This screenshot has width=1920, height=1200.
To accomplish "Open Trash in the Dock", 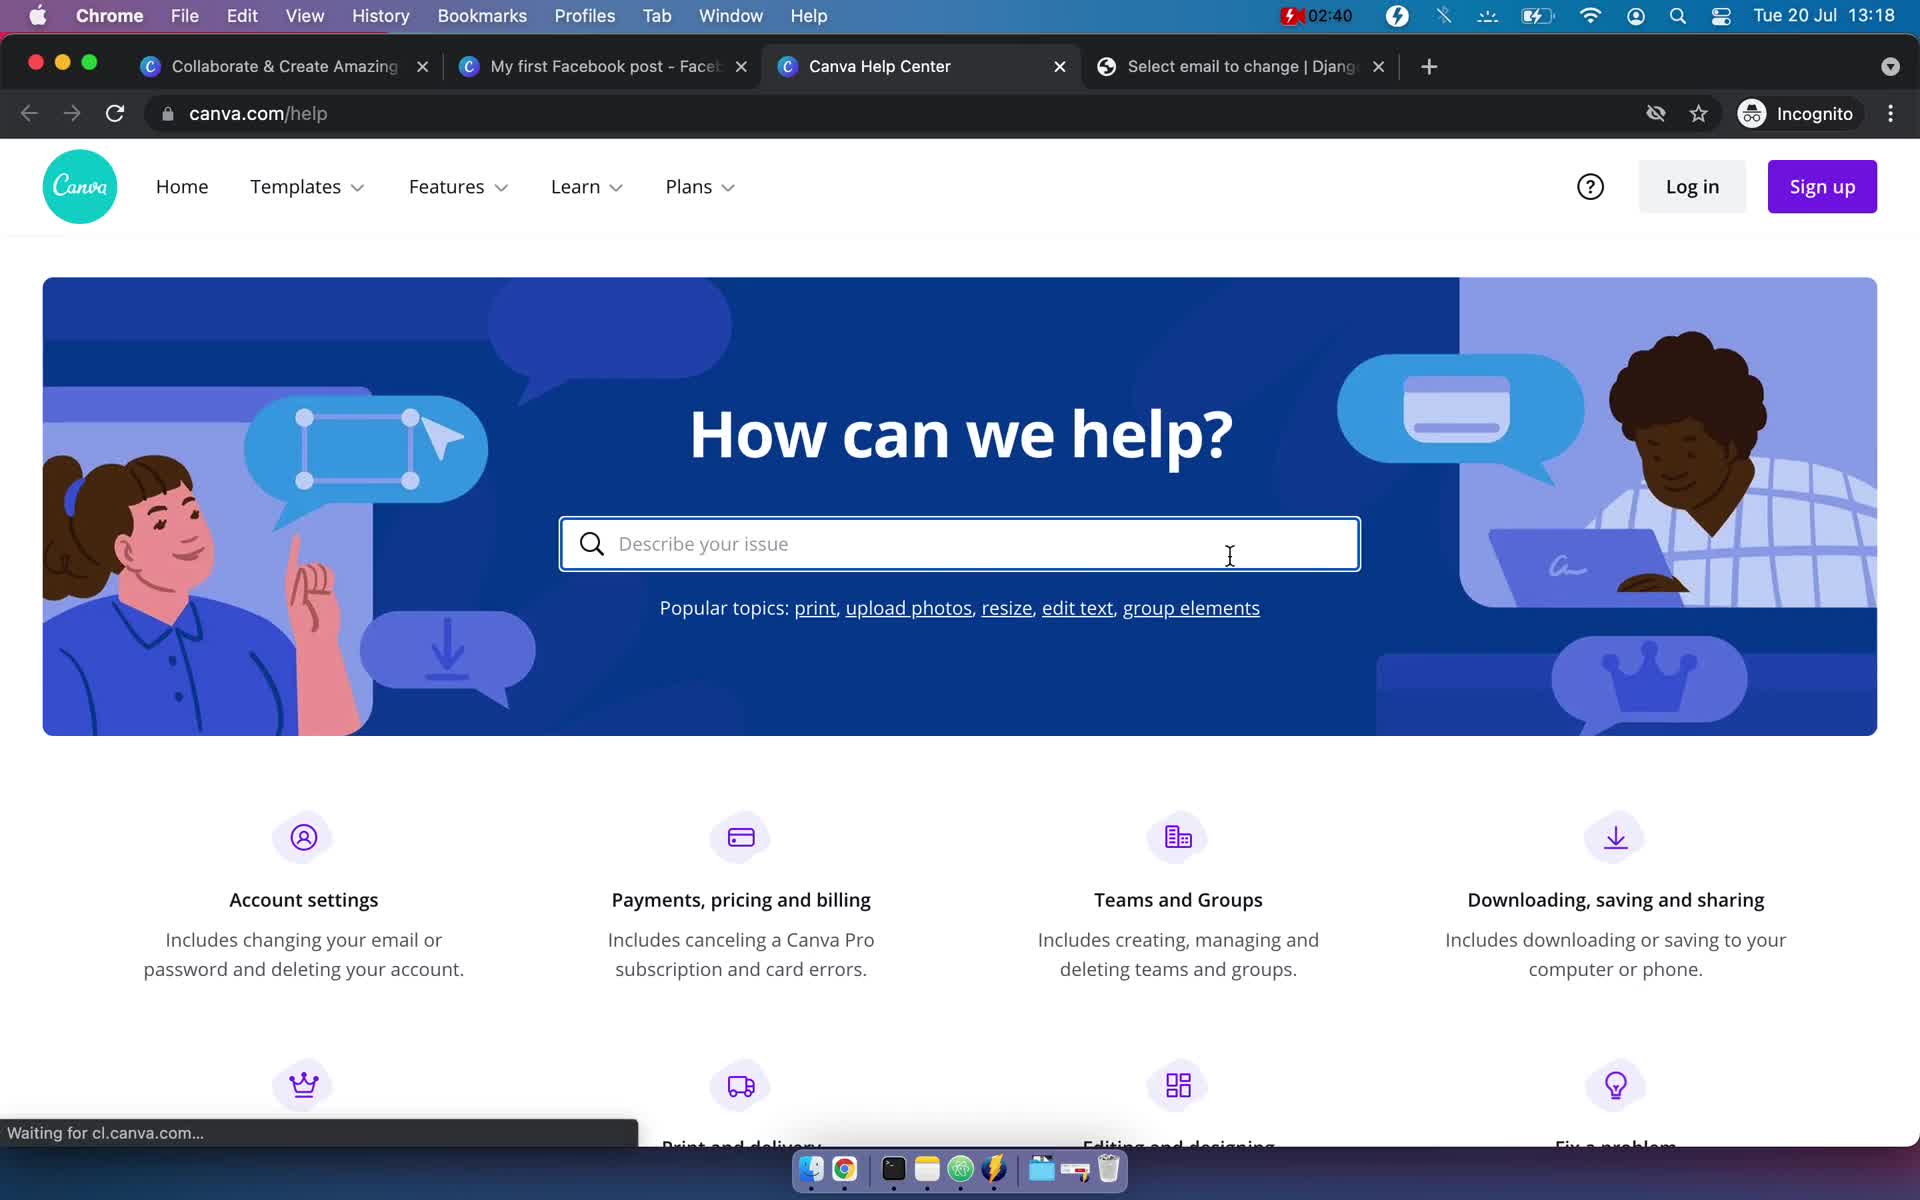I will (1109, 1169).
